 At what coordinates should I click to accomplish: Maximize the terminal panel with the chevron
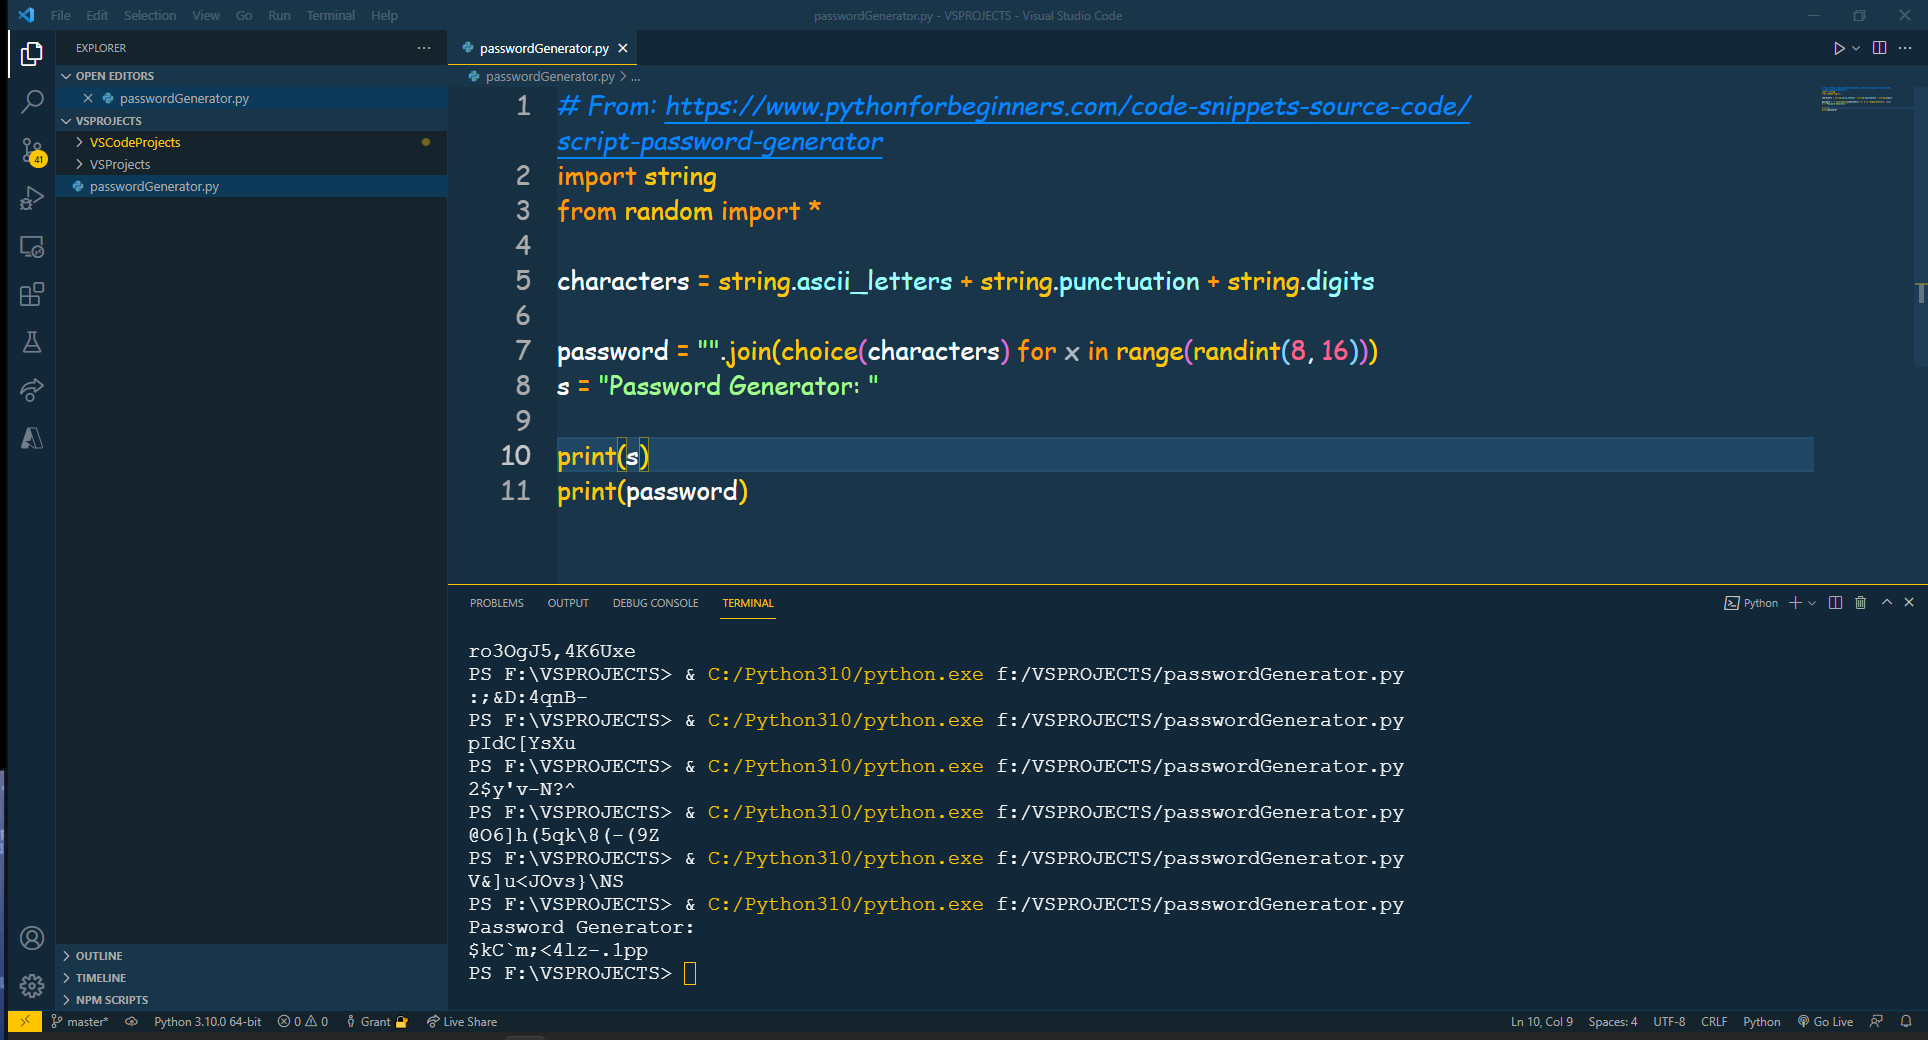click(x=1886, y=602)
